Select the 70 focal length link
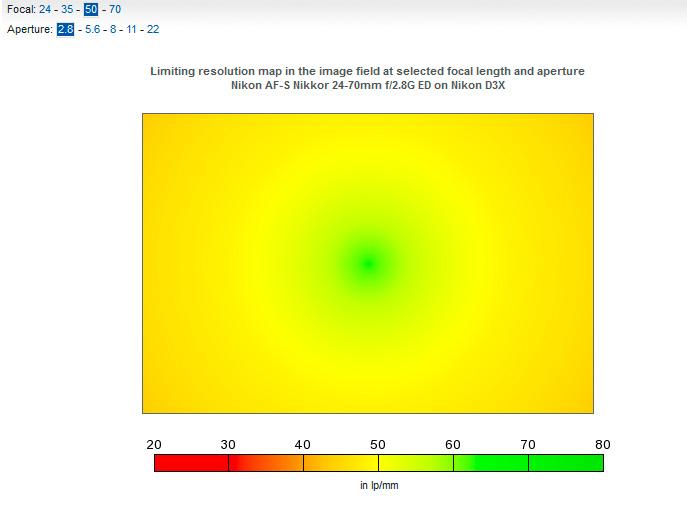Image resolution: width=687 pixels, height=513 pixels. [115, 9]
